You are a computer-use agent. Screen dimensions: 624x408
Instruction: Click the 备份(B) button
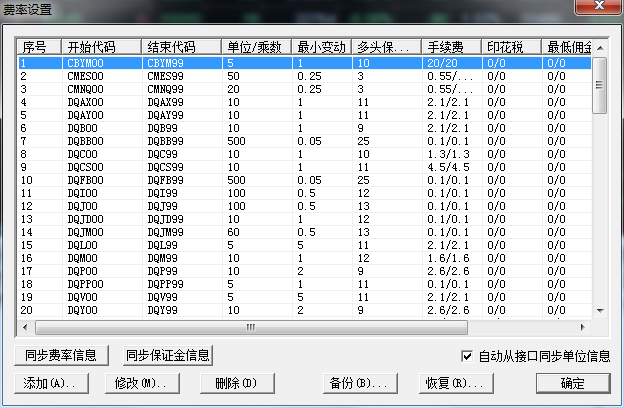click(x=360, y=383)
